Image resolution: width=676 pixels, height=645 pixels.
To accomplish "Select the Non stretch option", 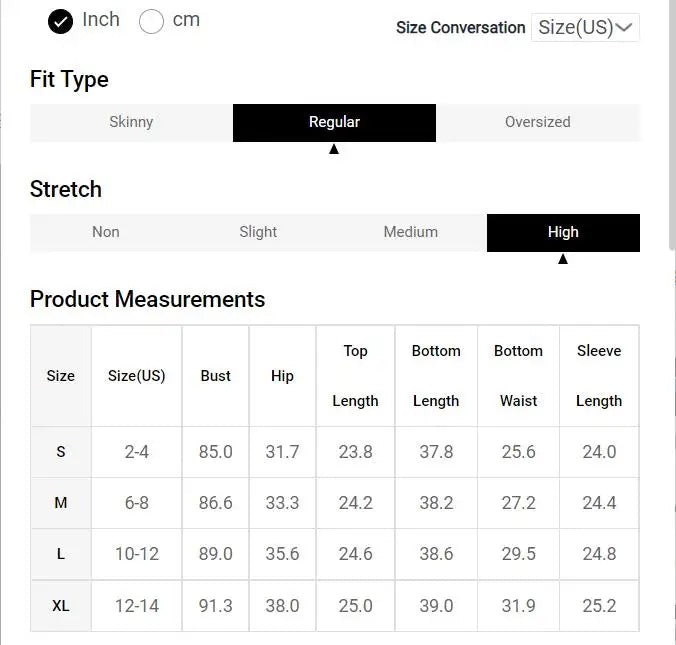I will 106,233.
